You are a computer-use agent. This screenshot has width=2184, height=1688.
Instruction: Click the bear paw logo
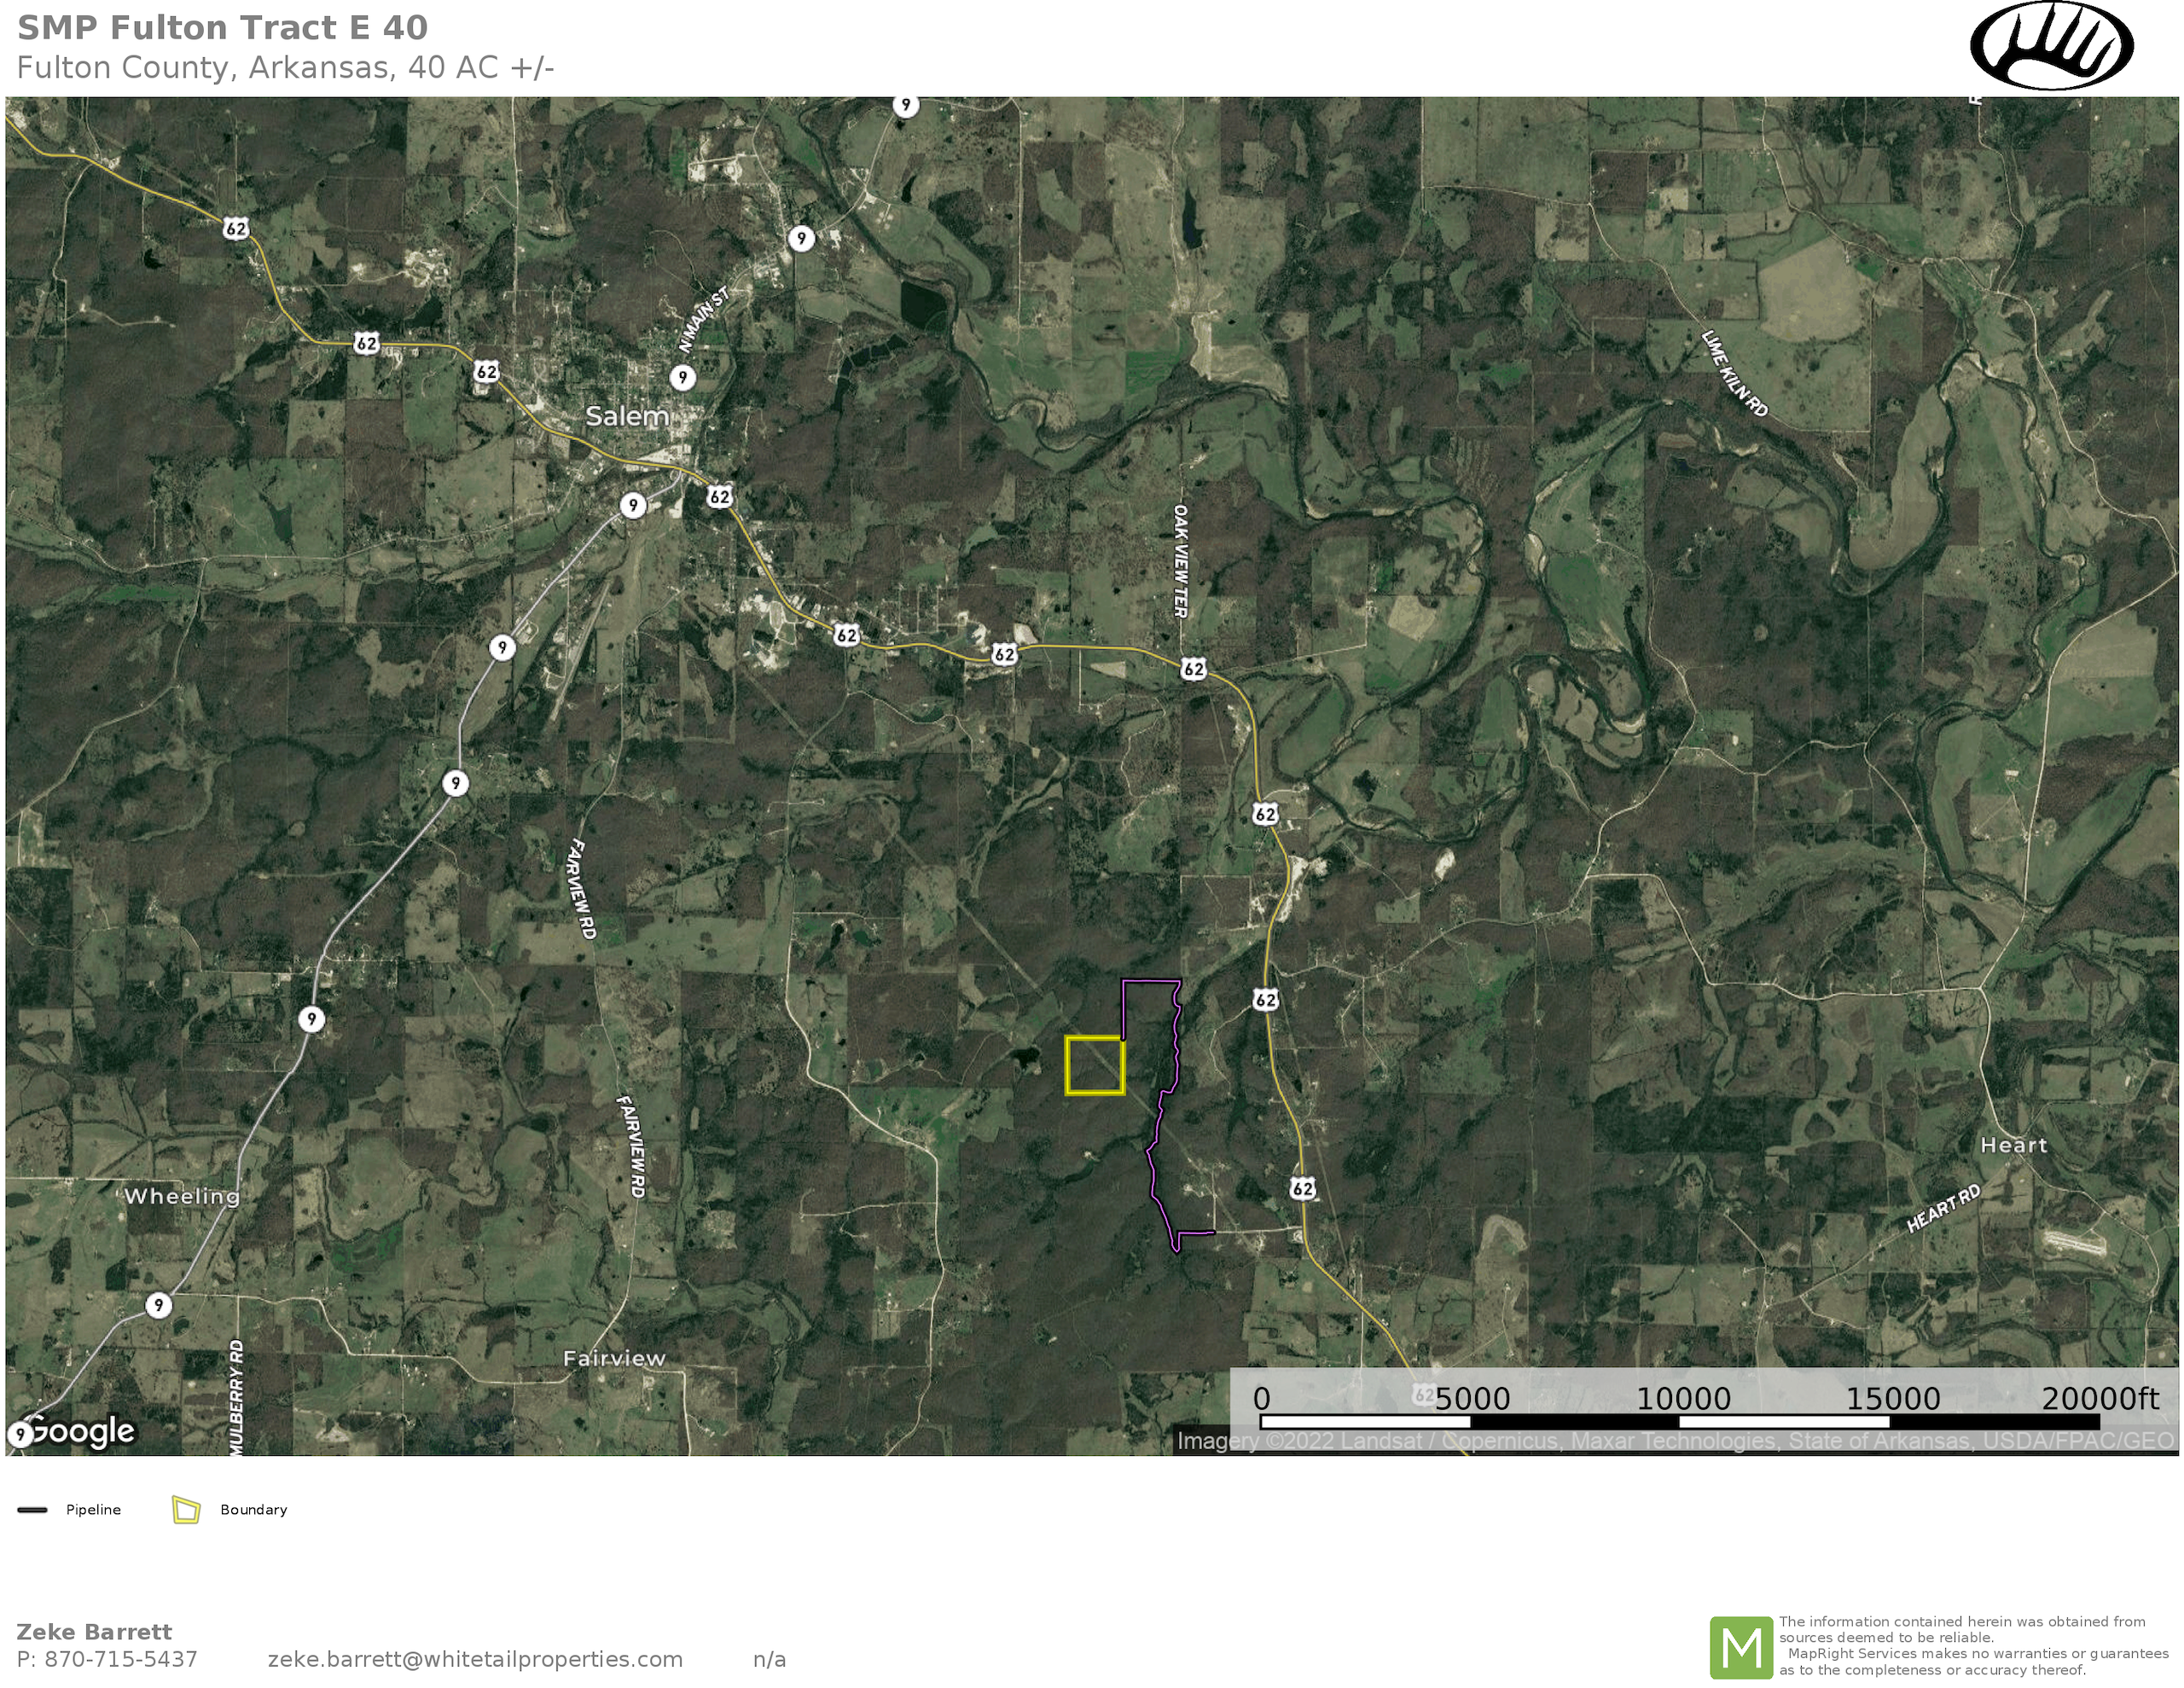(x=2051, y=46)
